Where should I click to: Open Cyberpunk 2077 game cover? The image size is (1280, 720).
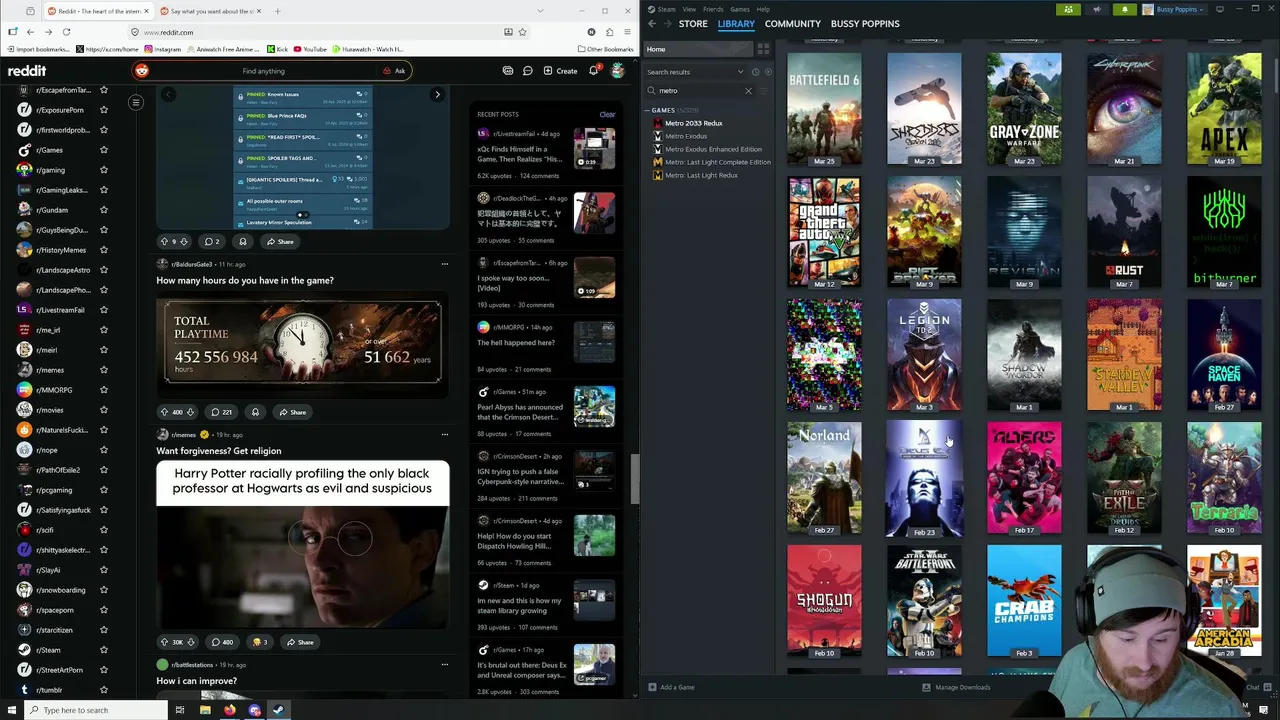point(1124,109)
